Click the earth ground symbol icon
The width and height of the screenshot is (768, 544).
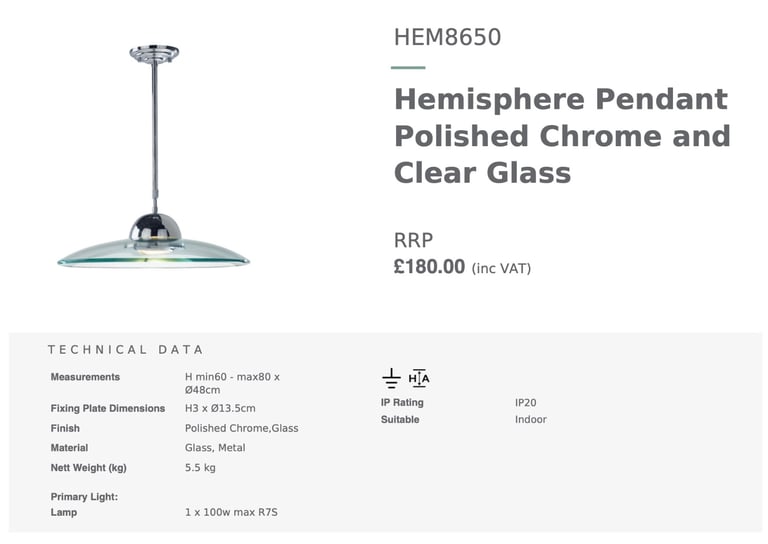coord(391,378)
